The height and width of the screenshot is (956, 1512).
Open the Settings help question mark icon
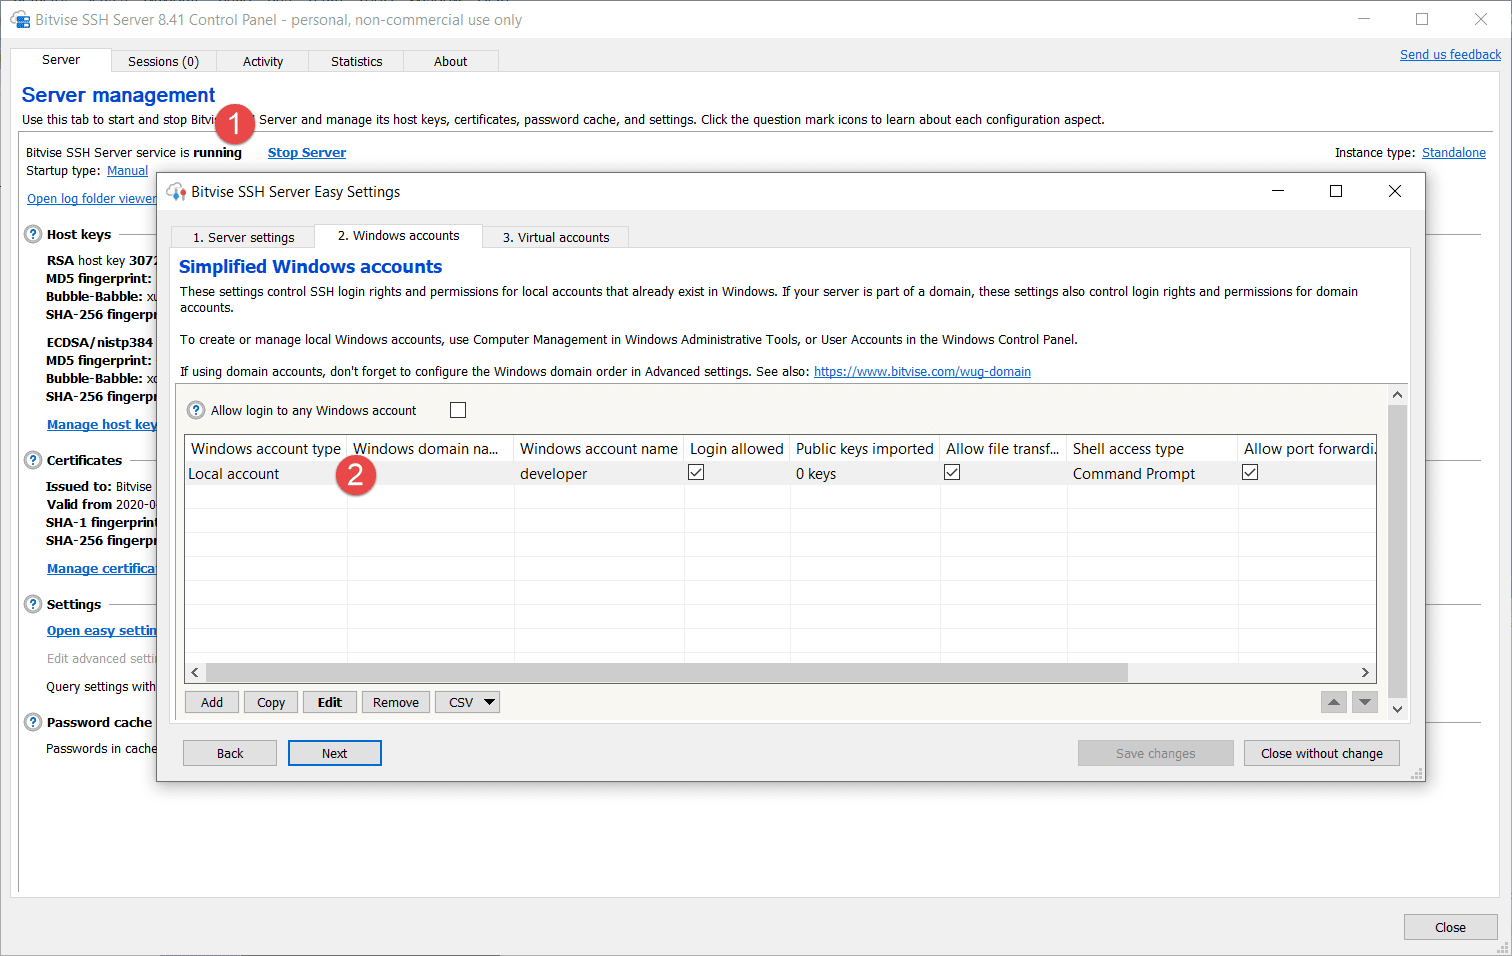pos(33,604)
